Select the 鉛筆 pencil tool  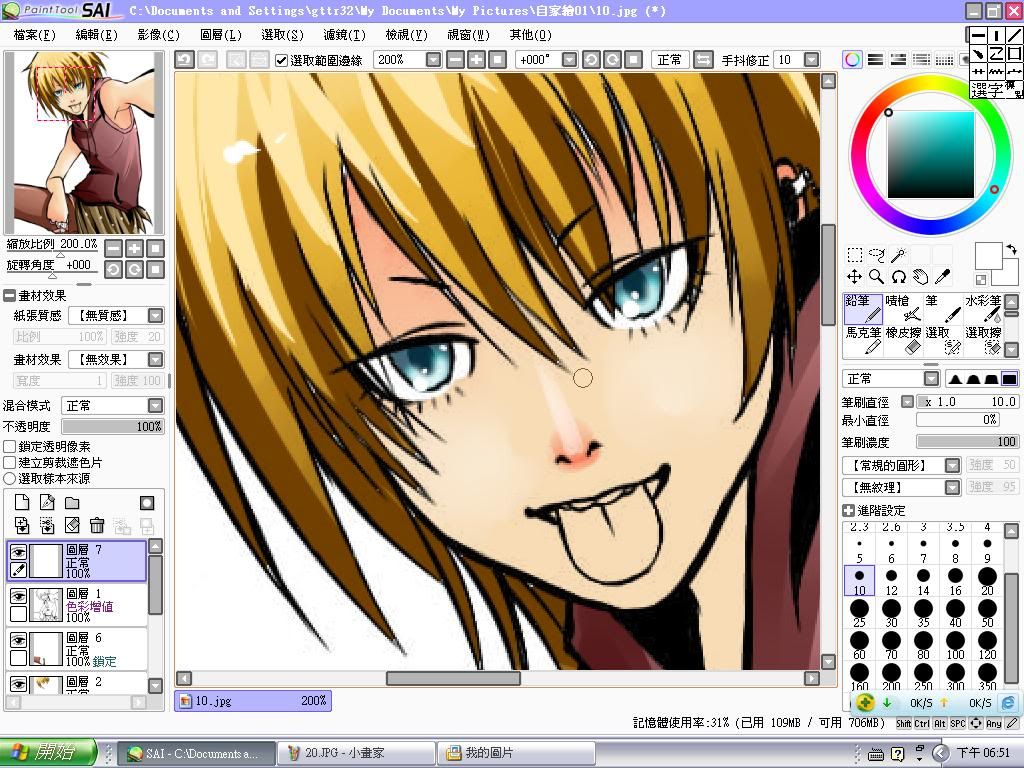863,308
